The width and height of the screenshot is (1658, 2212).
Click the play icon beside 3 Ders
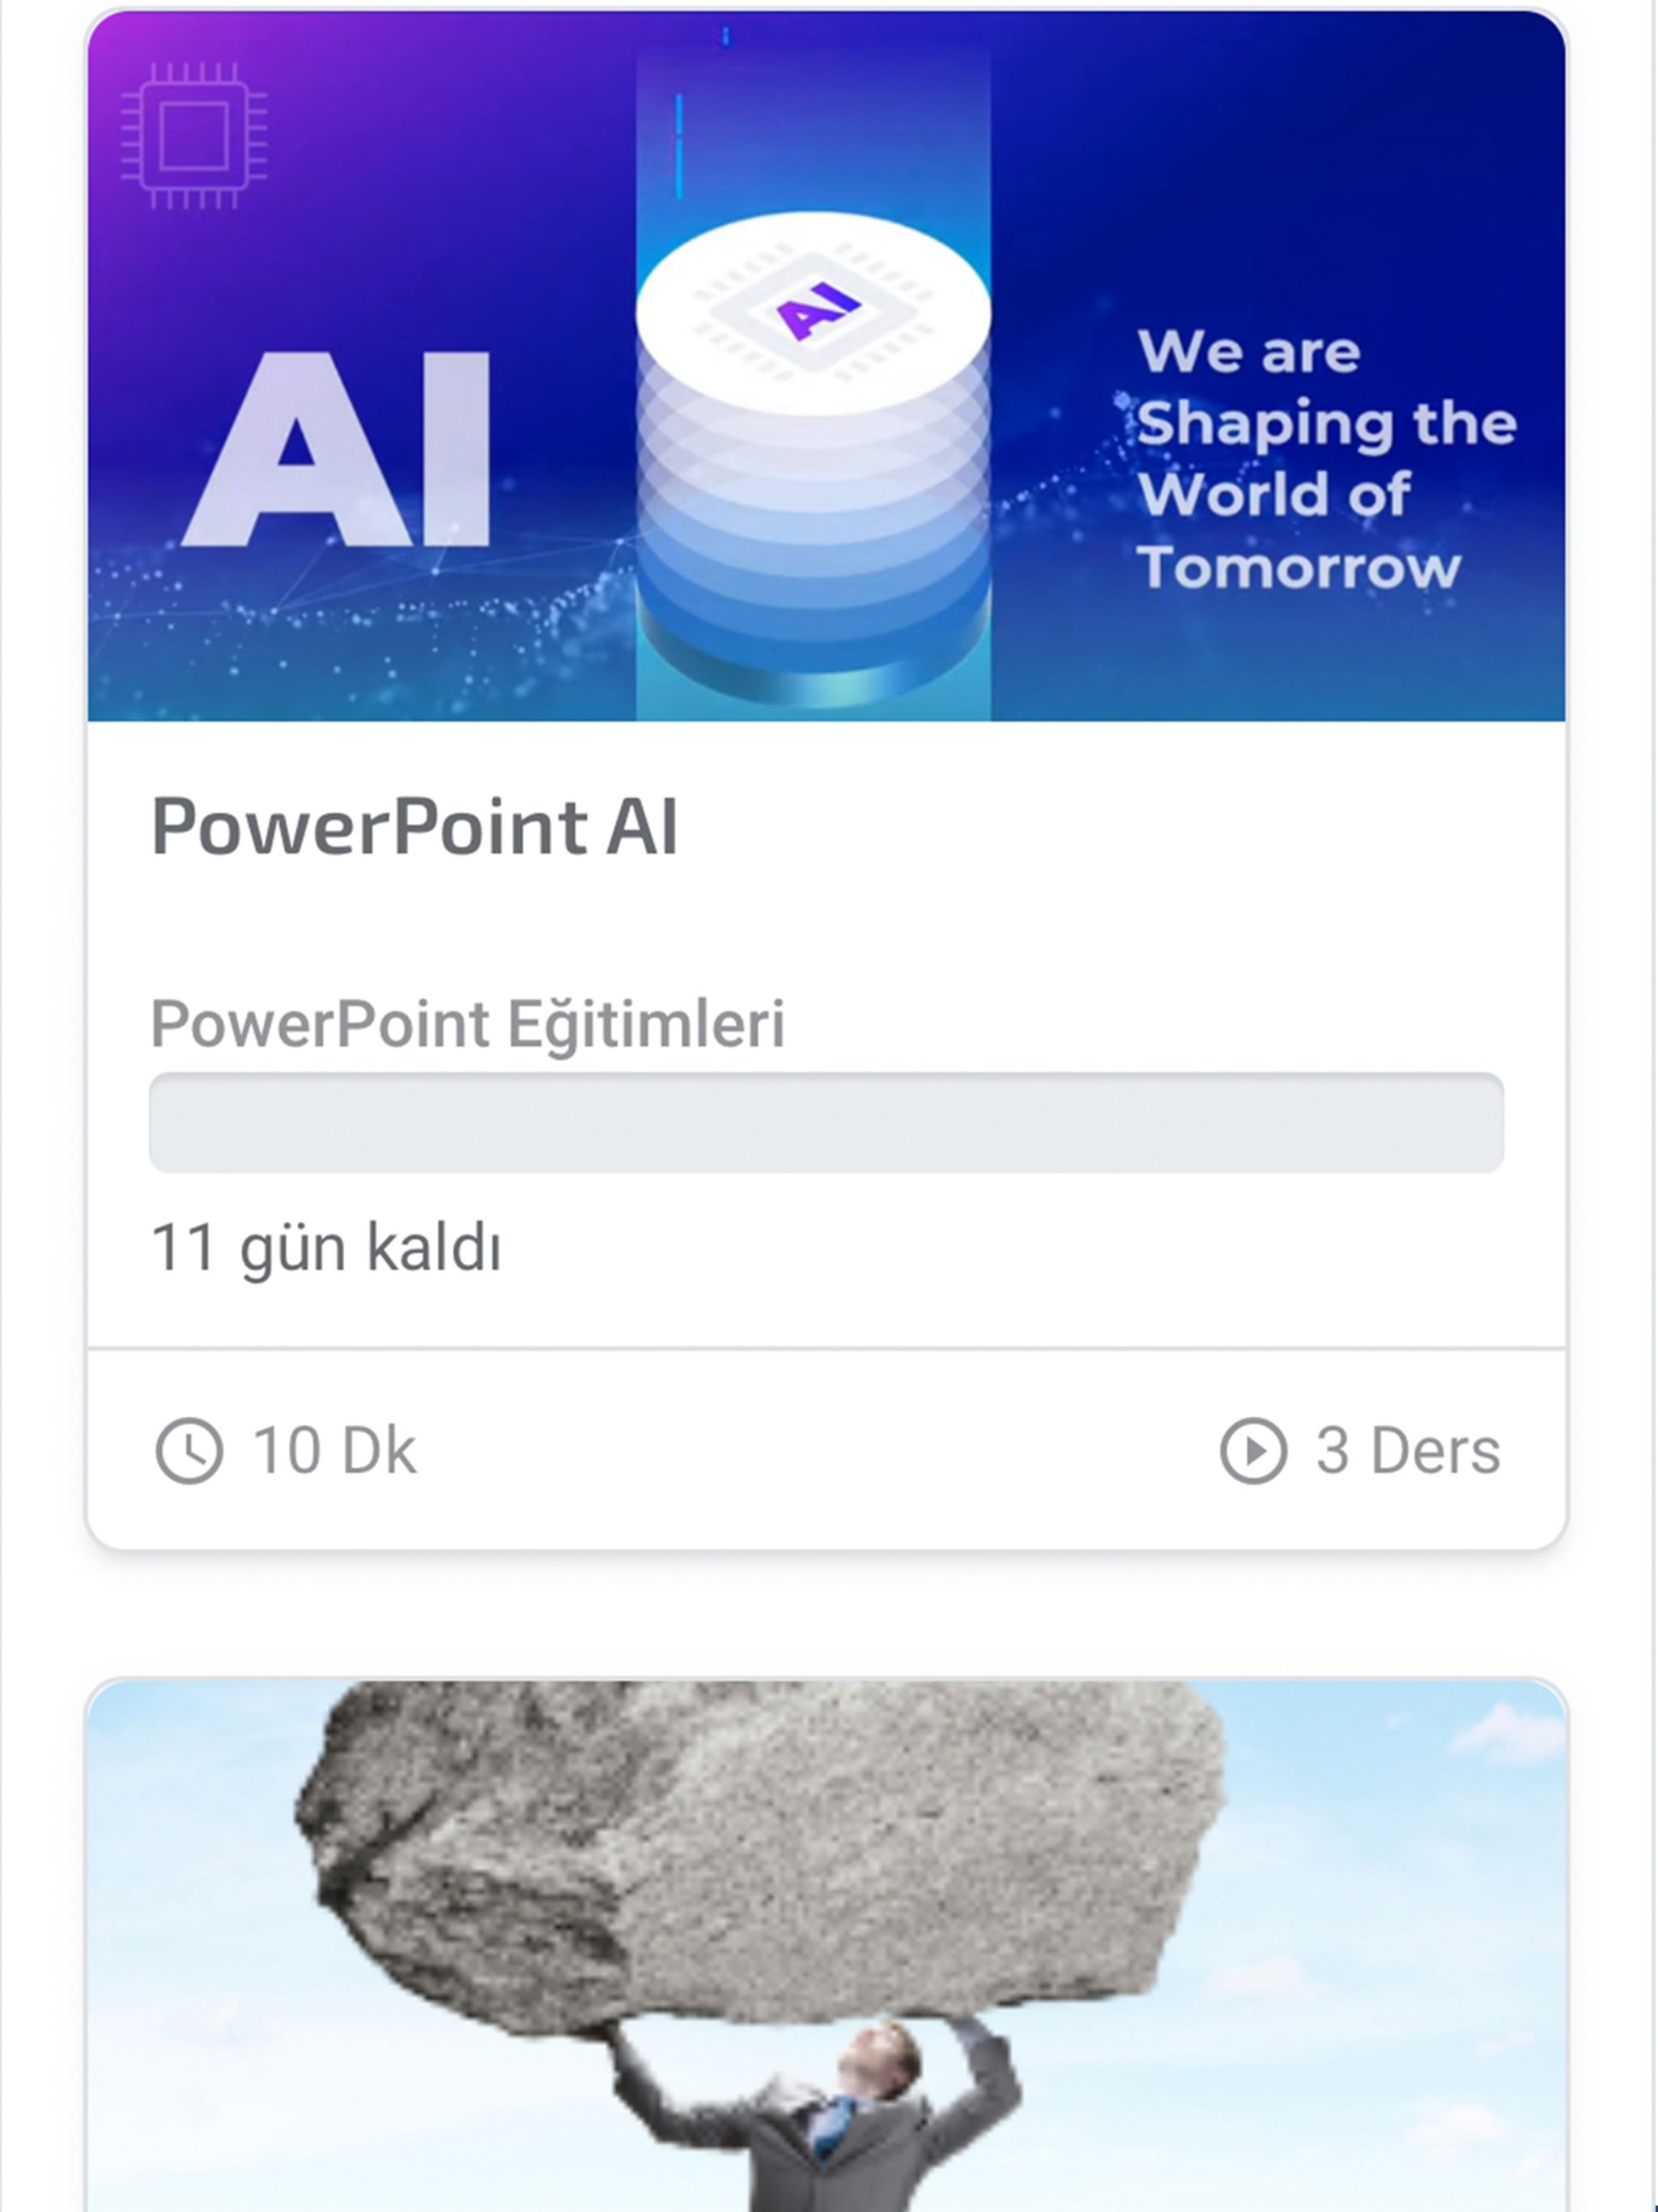click(1253, 1450)
